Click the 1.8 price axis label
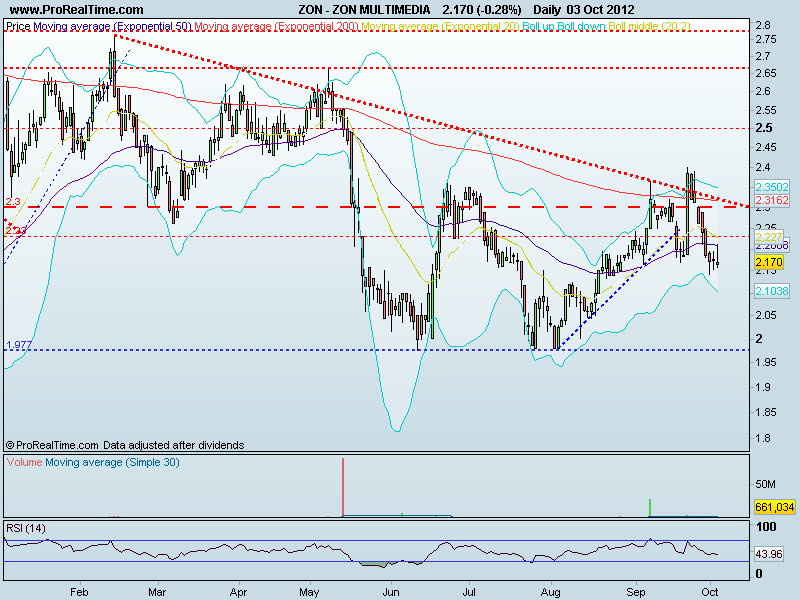The width and height of the screenshot is (800, 600). click(762, 438)
